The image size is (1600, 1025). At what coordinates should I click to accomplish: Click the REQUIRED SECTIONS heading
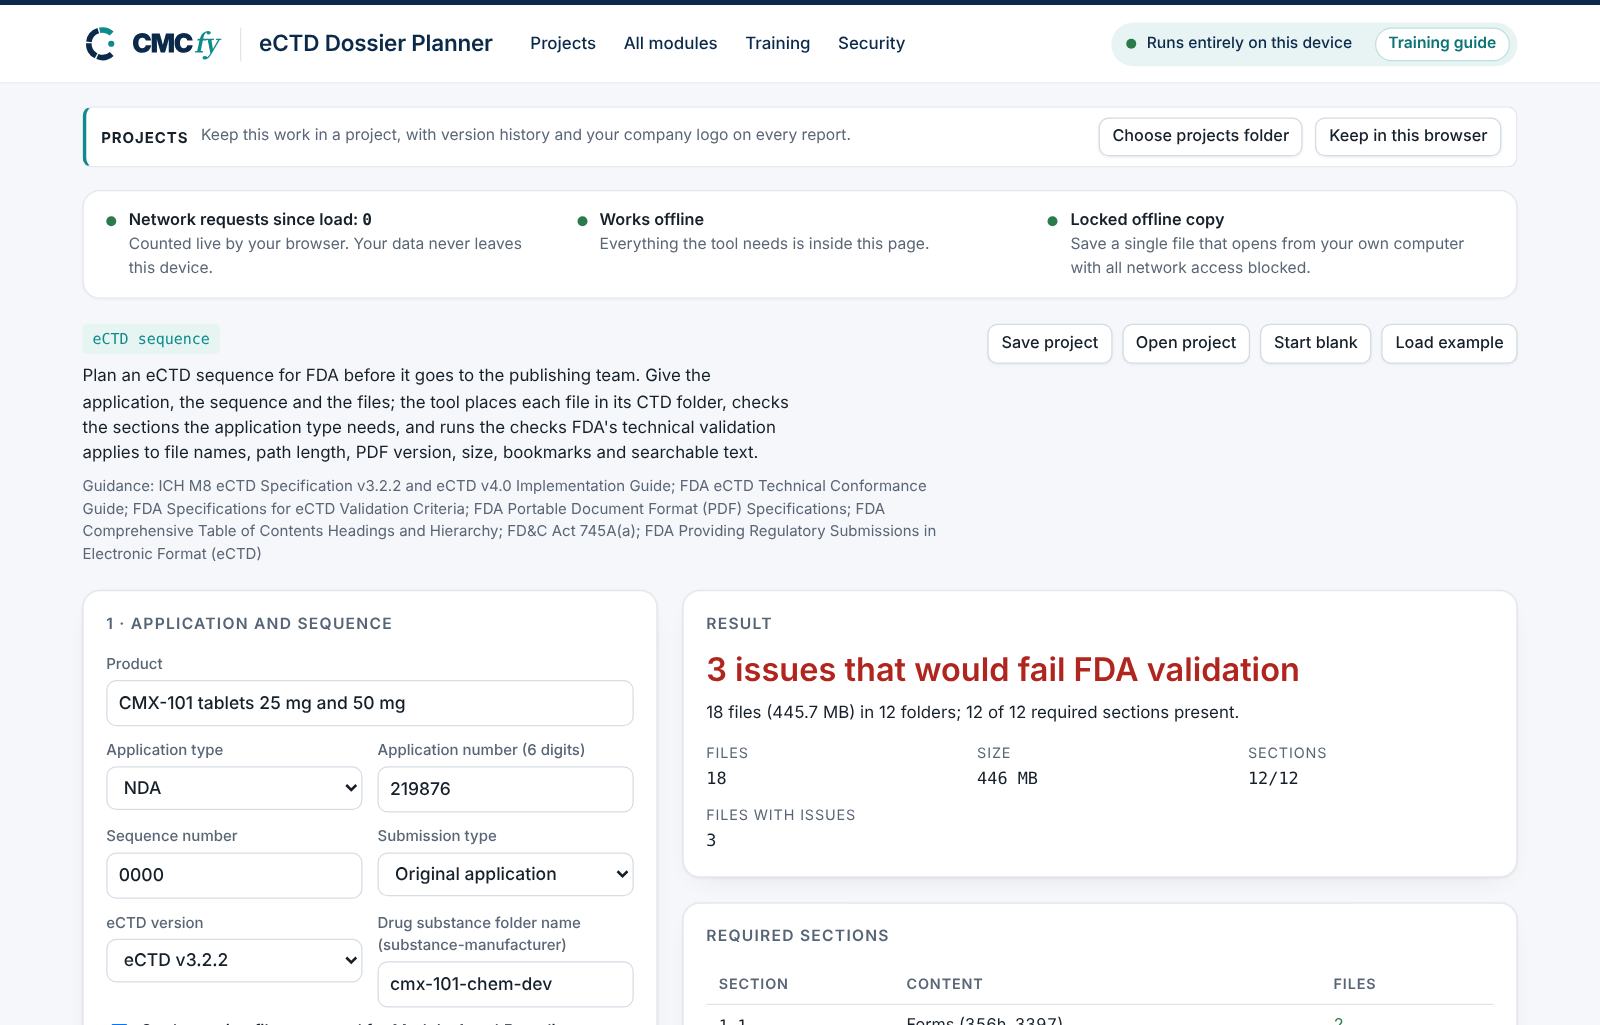(x=797, y=936)
